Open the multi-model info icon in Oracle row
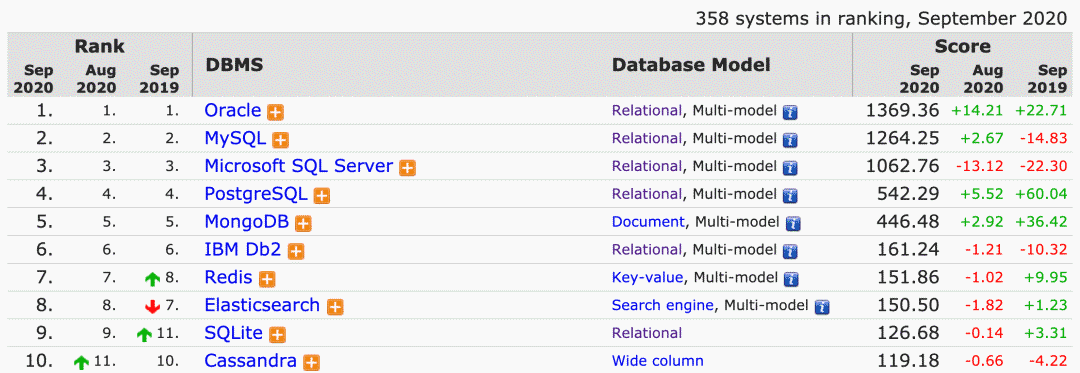 pos(790,112)
